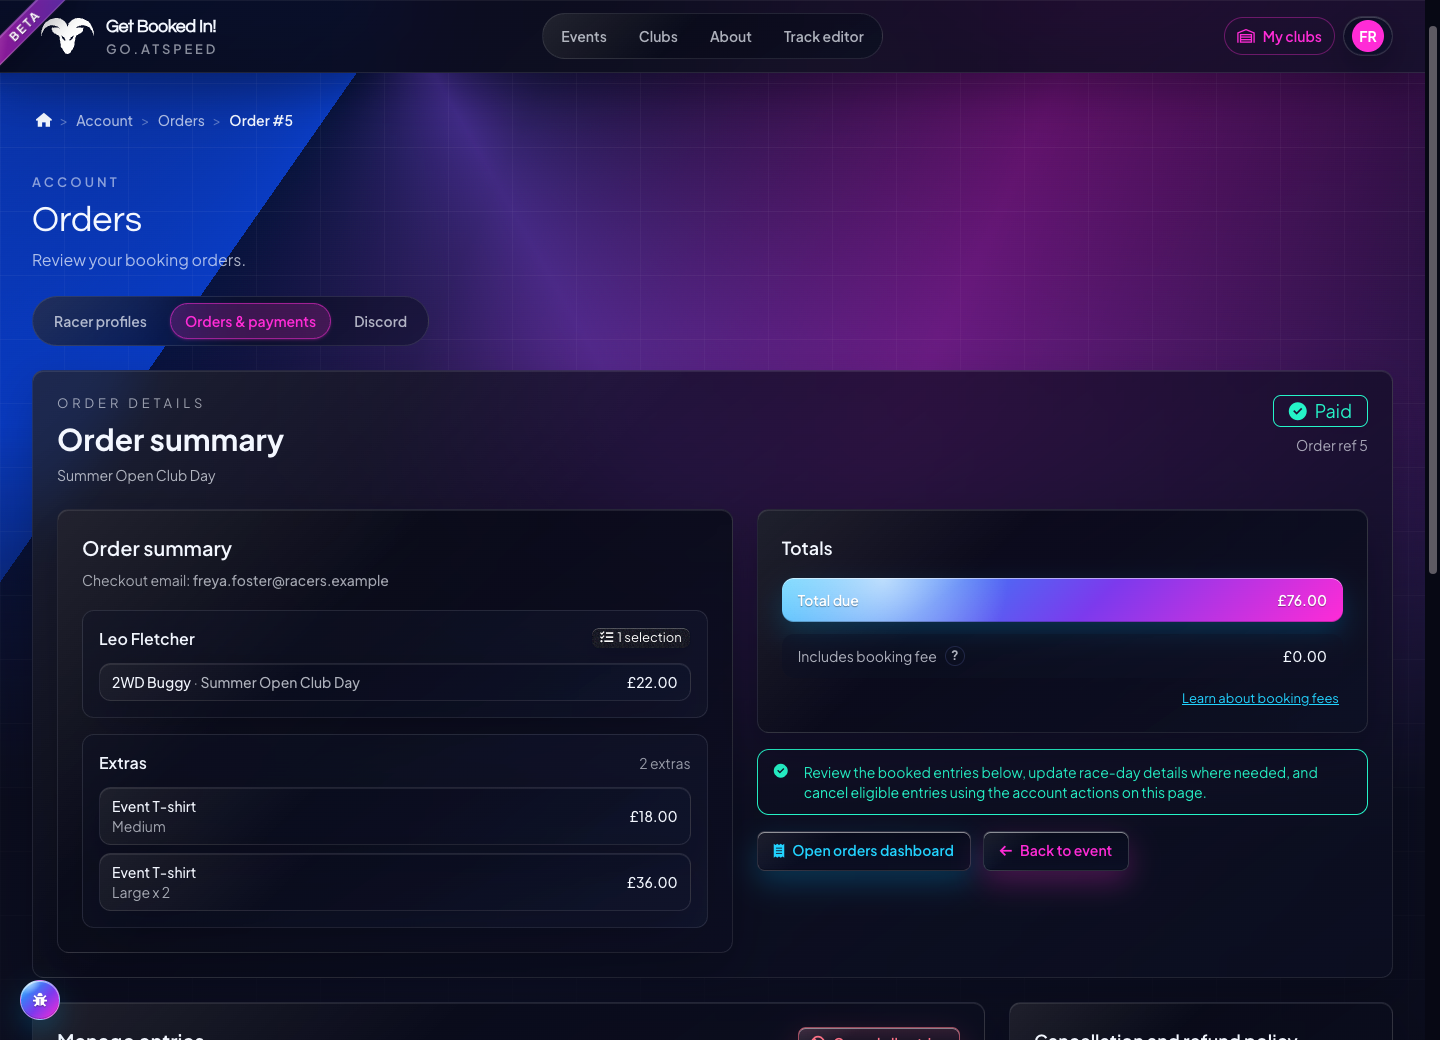This screenshot has height=1040, width=1440.
Task: Go to Orders in the breadcrumb
Action: pos(181,121)
